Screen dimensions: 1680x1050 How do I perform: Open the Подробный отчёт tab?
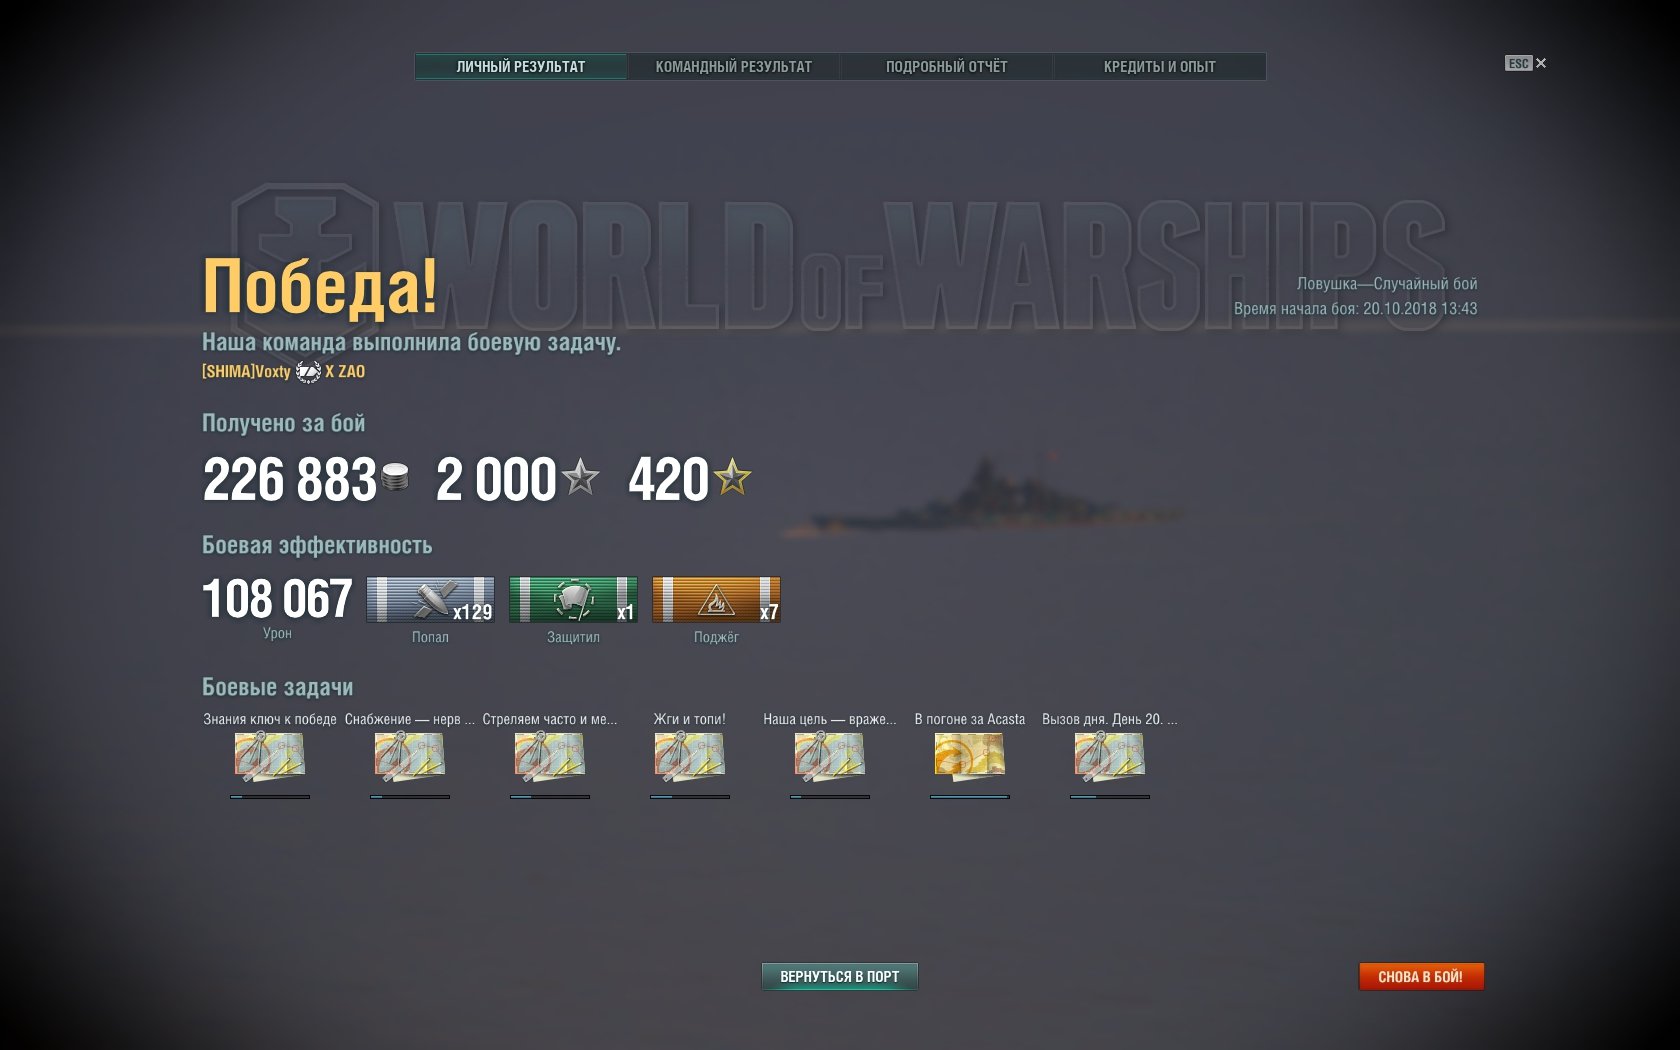(946, 67)
